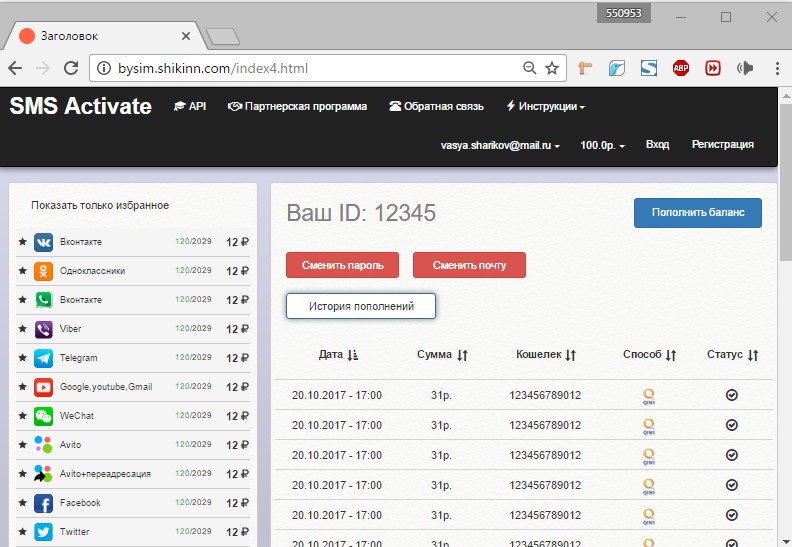Viewport: 792px width, 547px height.
Task: Toggle 'Показать только избранное' filter
Action: click(100, 206)
